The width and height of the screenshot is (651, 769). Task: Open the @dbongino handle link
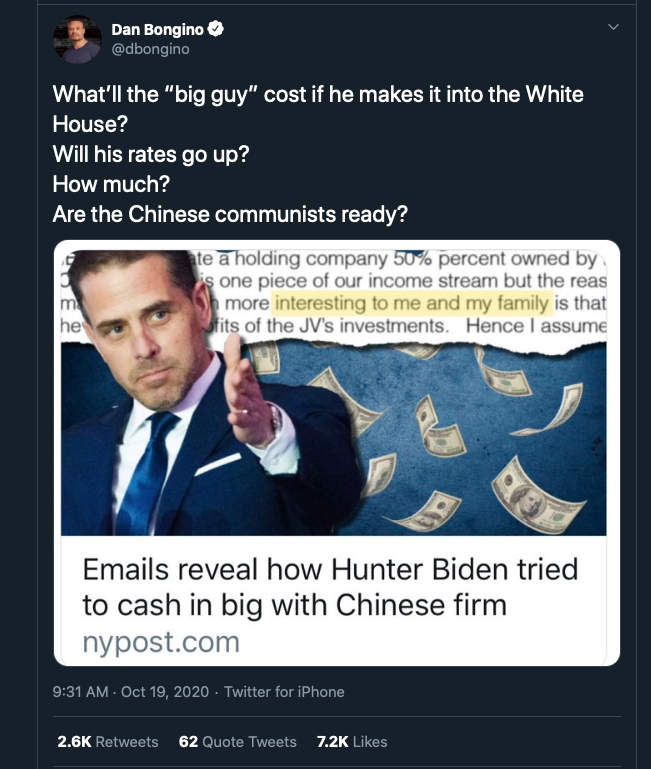click(150, 48)
